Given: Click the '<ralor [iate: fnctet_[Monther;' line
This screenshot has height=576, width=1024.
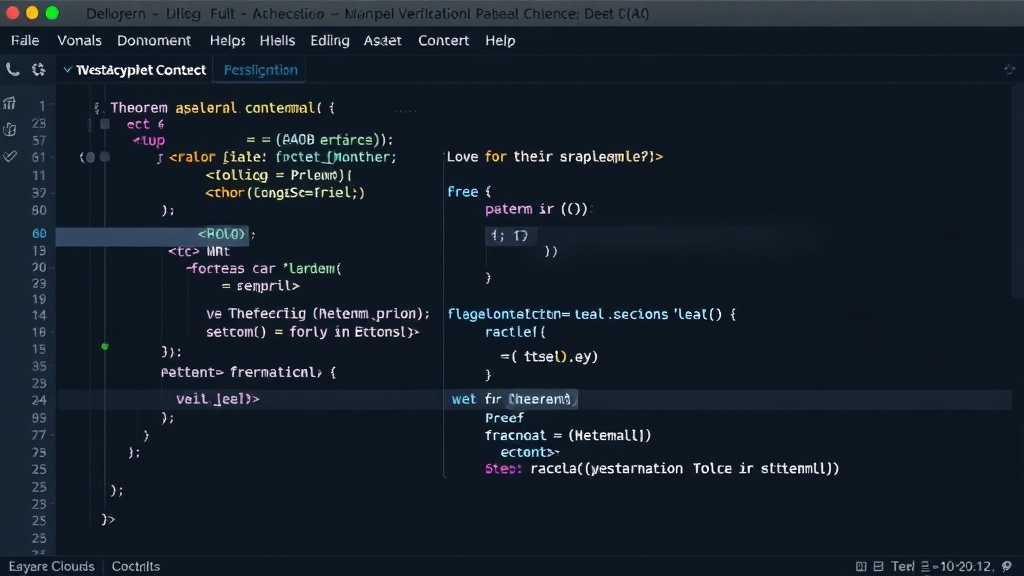Looking at the screenshot, I should tap(282, 157).
